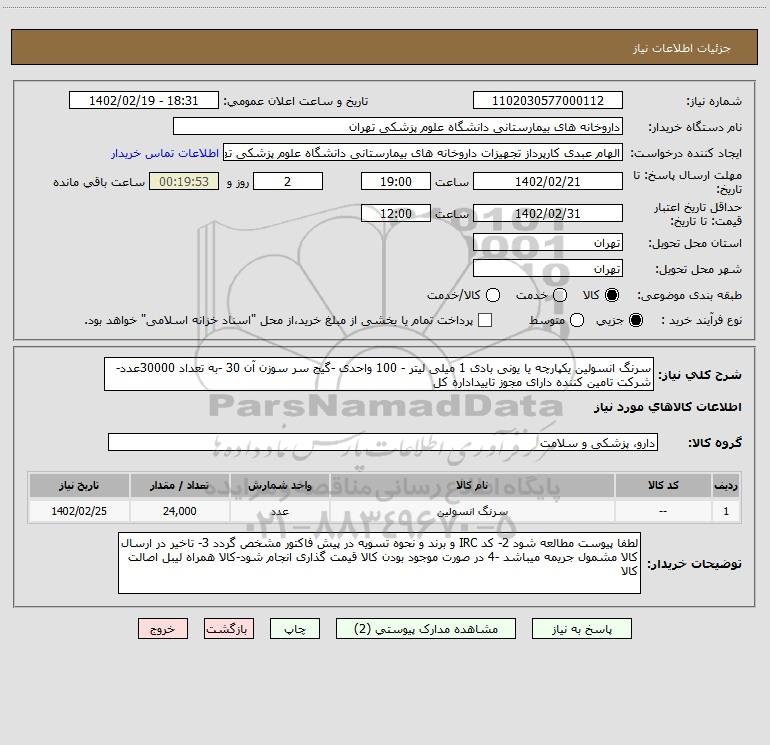Click the اطلاعات کالاهای مورد نیاز heading
The width and height of the screenshot is (770, 745).
(668, 407)
